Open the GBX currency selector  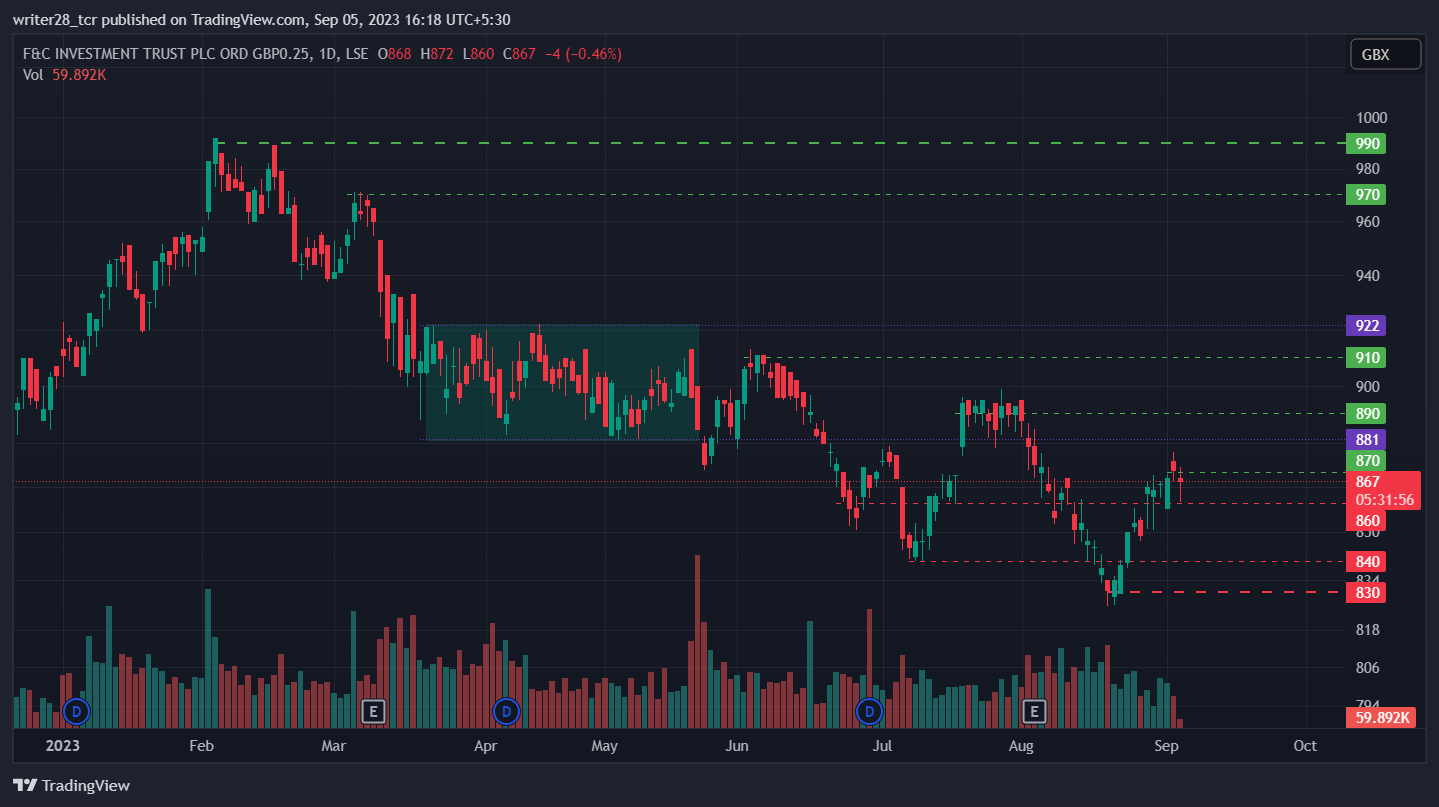pyautogui.click(x=1385, y=55)
